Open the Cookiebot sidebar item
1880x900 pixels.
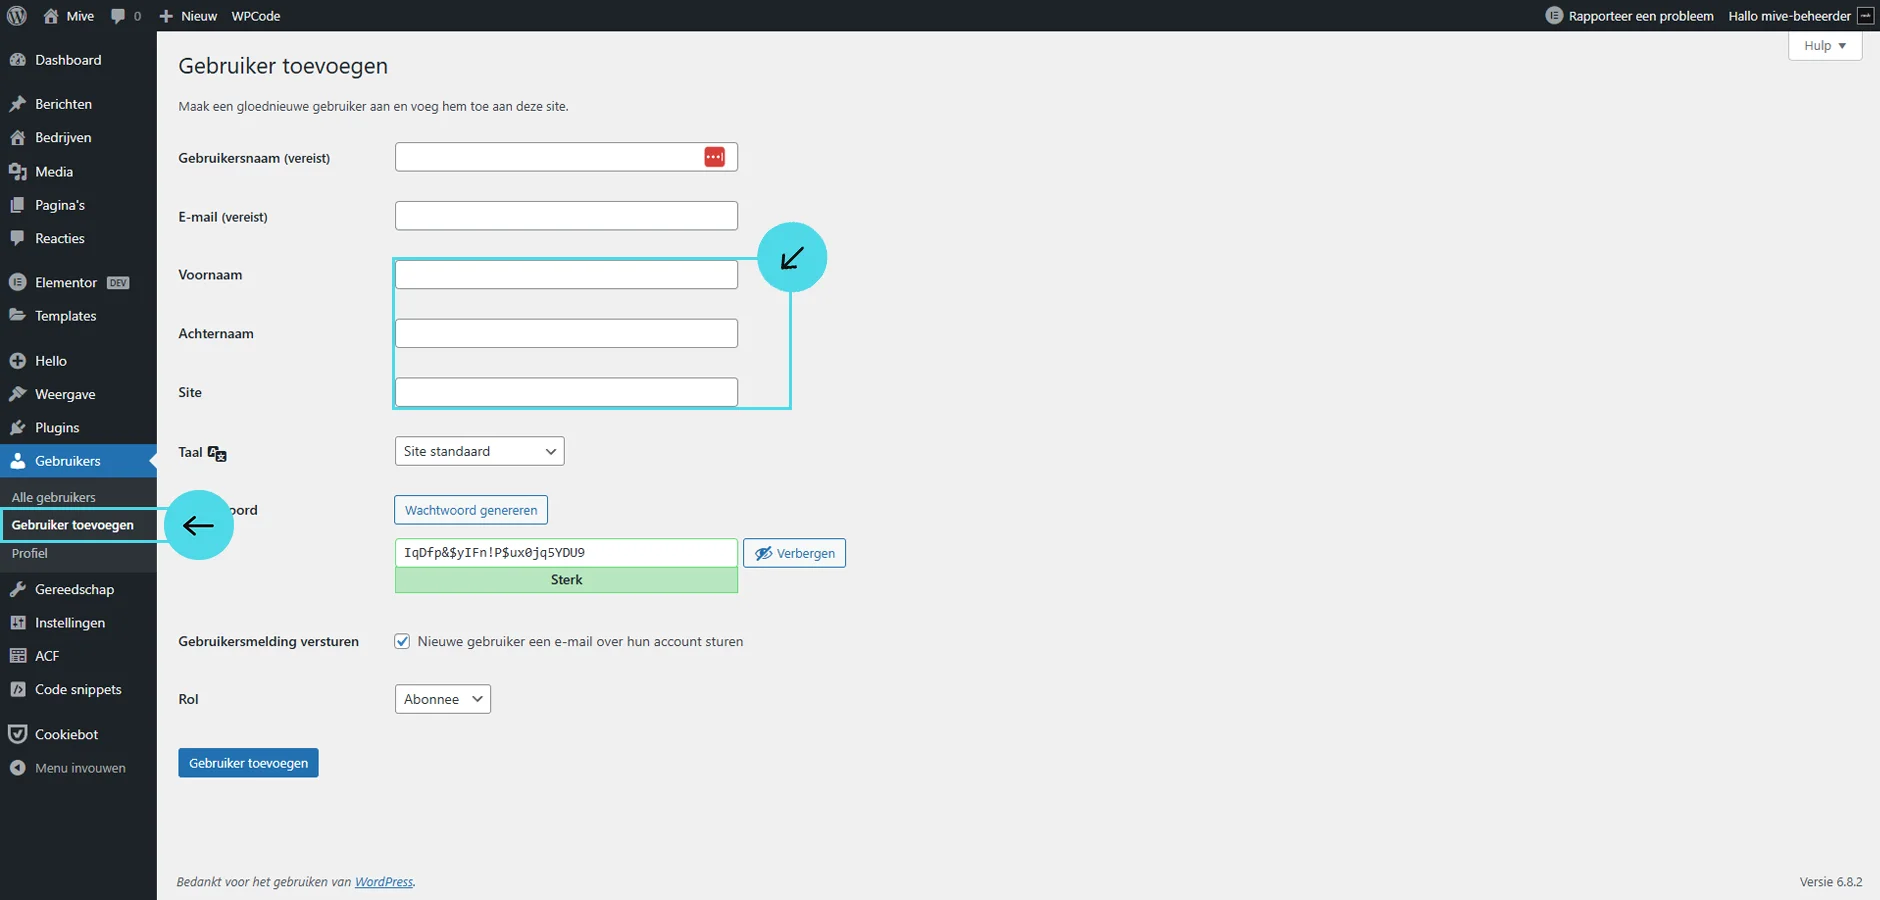point(66,735)
